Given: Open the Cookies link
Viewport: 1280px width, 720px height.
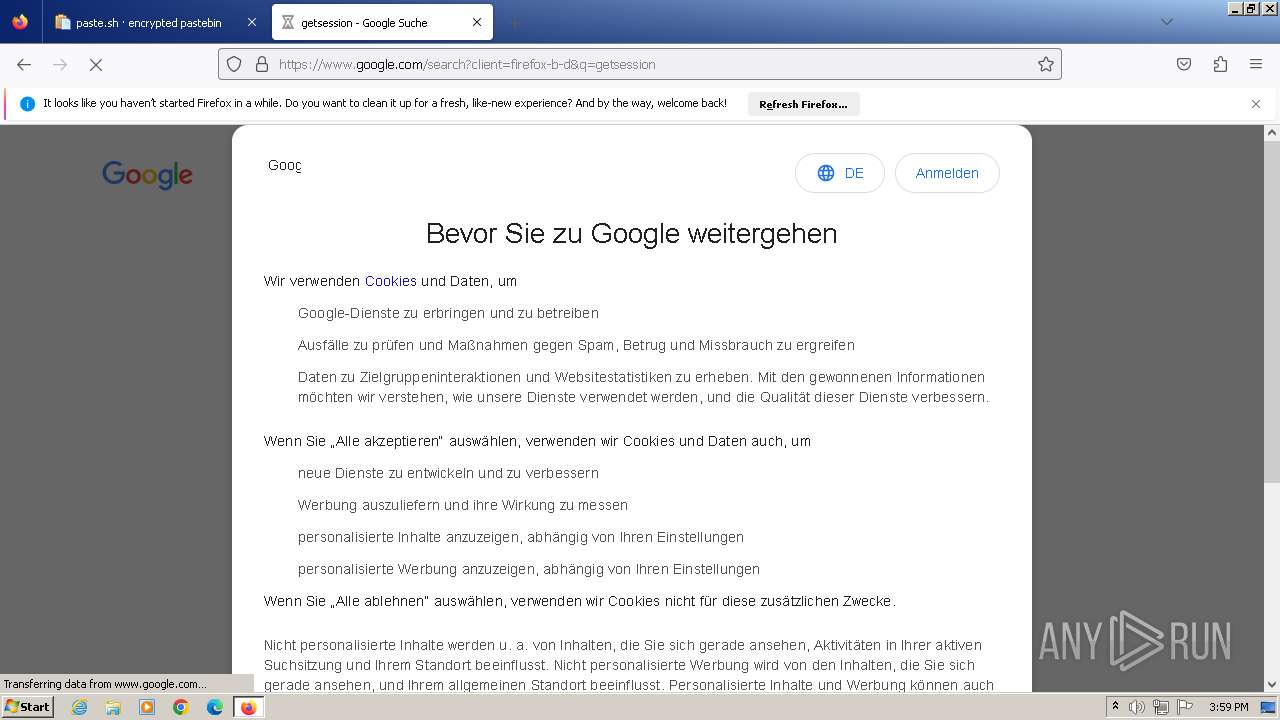Looking at the screenshot, I should coord(390,281).
